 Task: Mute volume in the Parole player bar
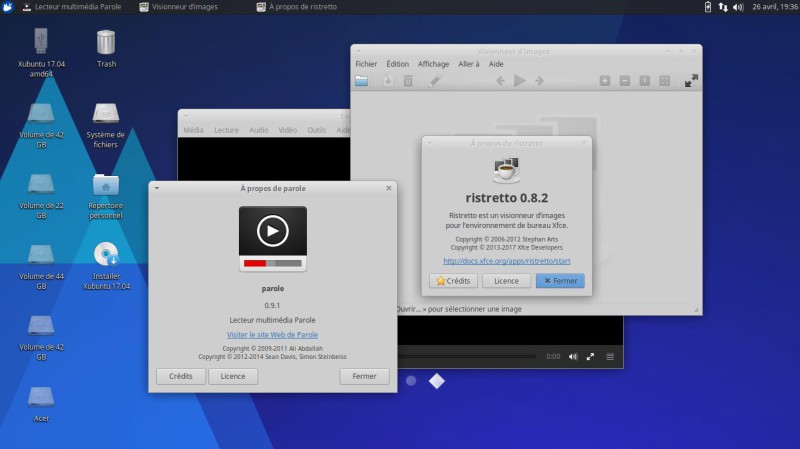click(573, 357)
